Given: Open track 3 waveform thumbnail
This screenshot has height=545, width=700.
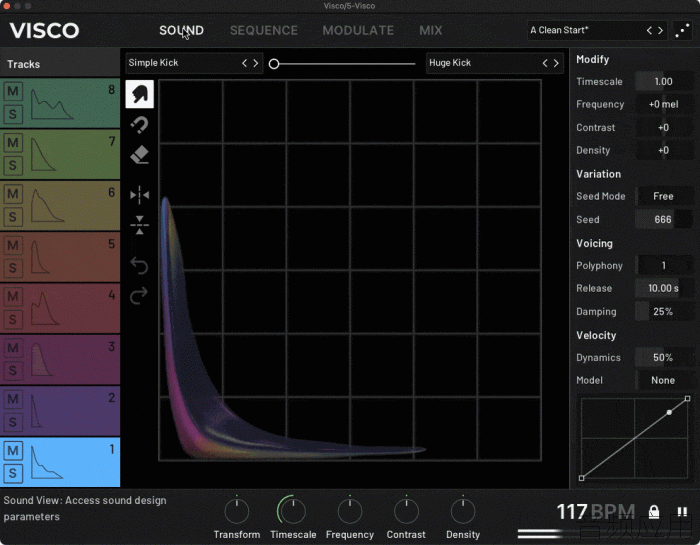Looking at the screenshot, I should [41, 360].
